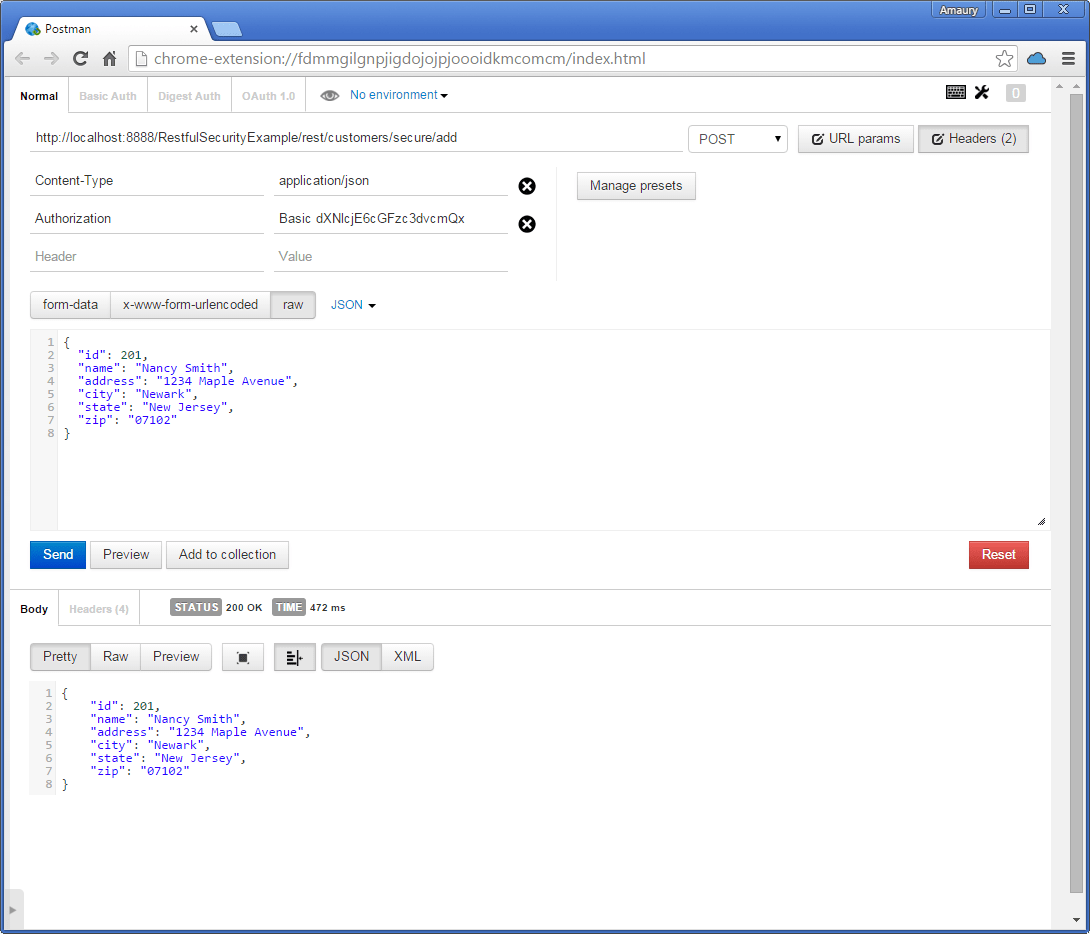Image resolution: width=1090 pixels, height=934 pixels.
Task: Click the request URL field
Action: click(356, 138)
